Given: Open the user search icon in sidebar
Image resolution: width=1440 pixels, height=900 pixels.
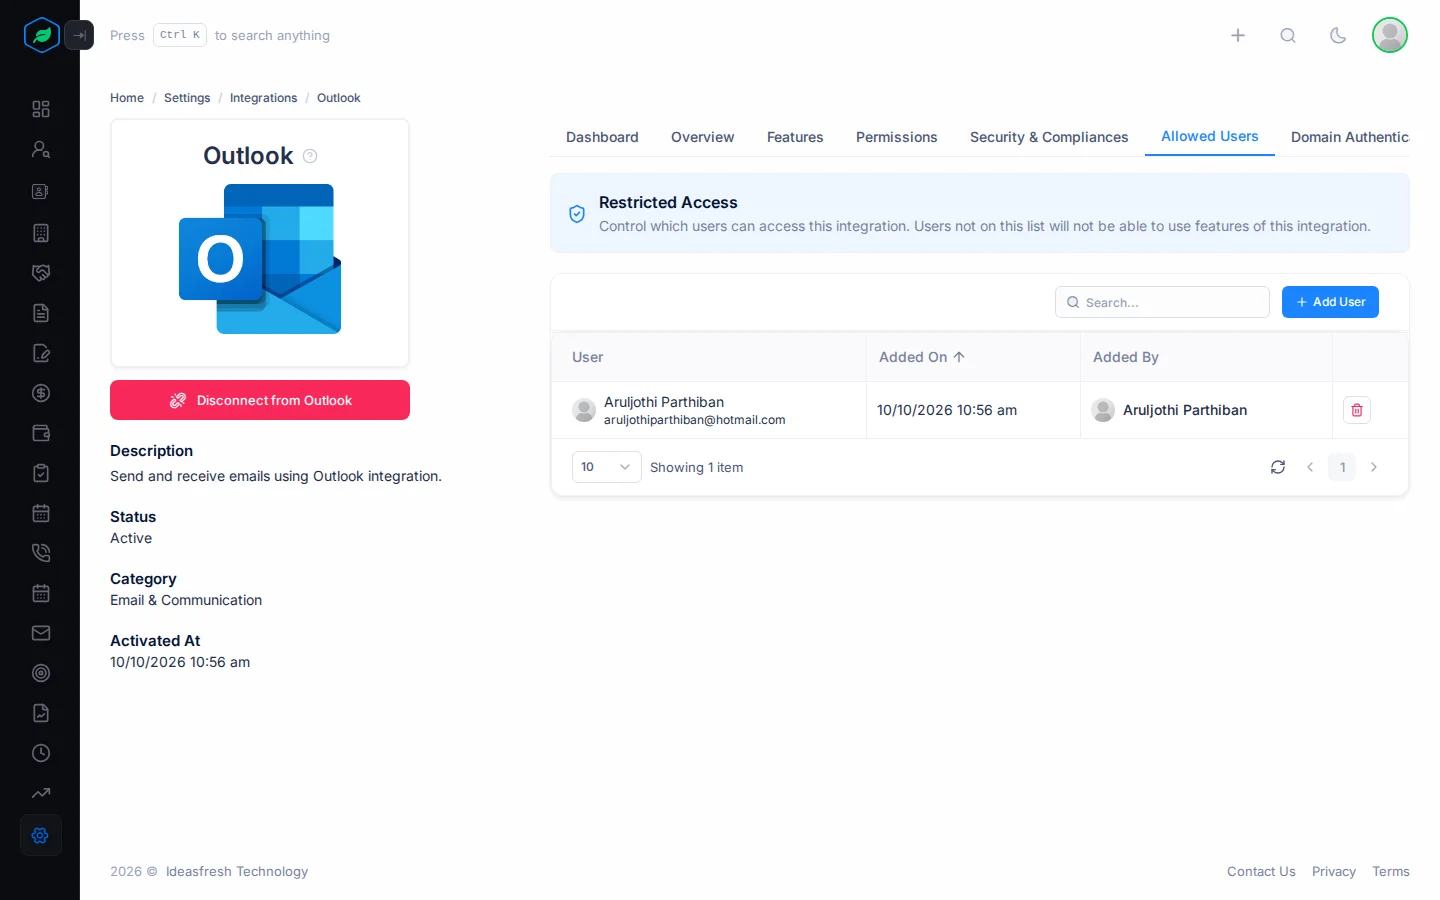Looking at the screenshot, I should (x=41, y=149).
